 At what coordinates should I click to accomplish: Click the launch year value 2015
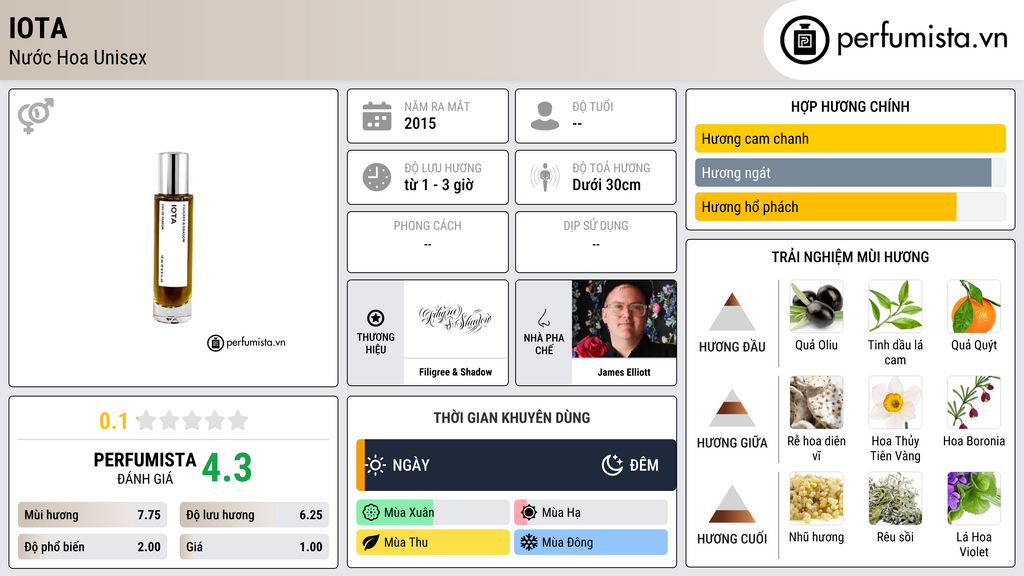click(420, 123)
